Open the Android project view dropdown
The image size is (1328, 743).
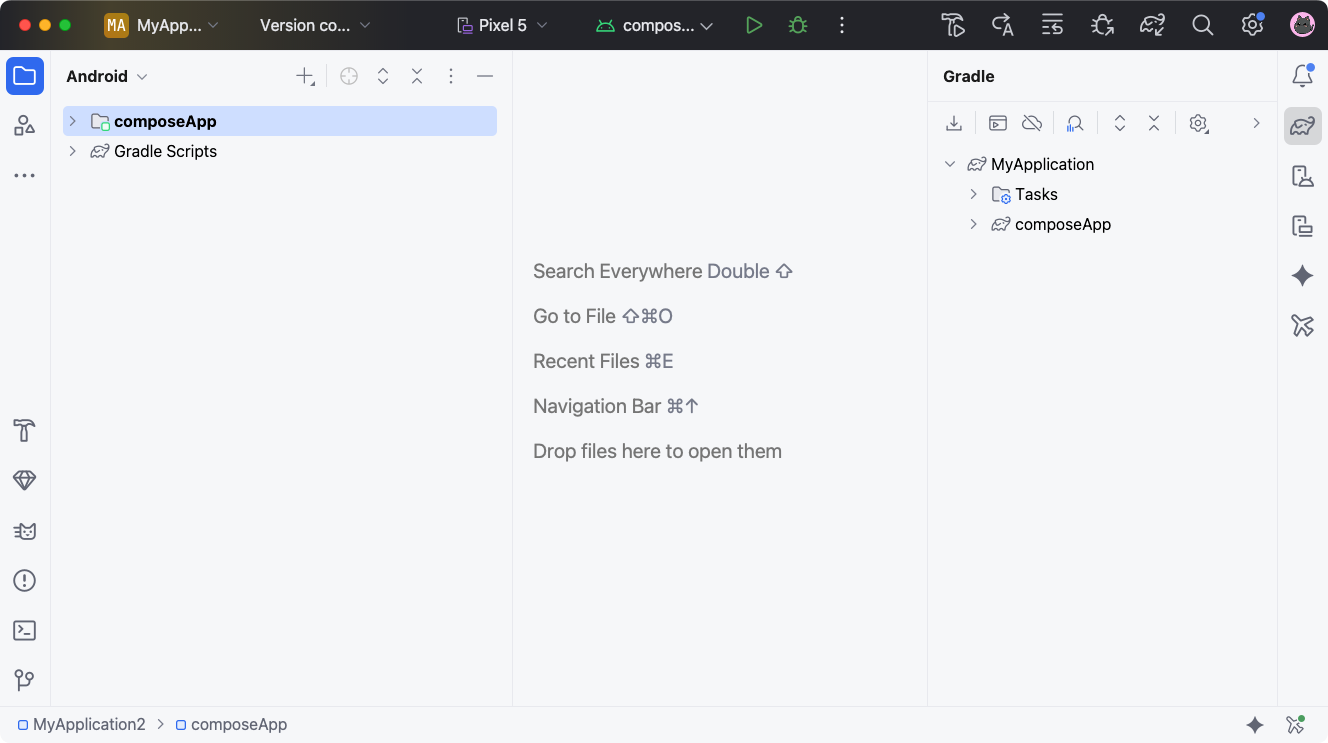pos(107,76)
